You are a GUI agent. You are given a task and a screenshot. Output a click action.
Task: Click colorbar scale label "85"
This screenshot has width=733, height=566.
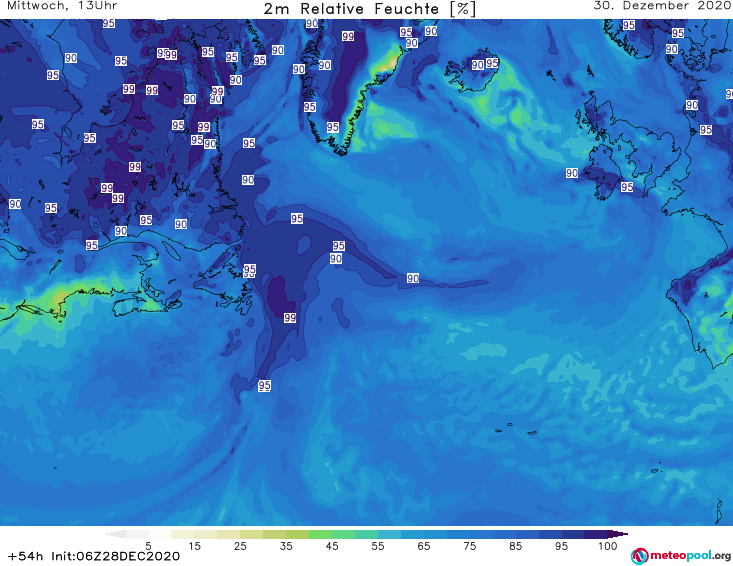pos(516,546)
